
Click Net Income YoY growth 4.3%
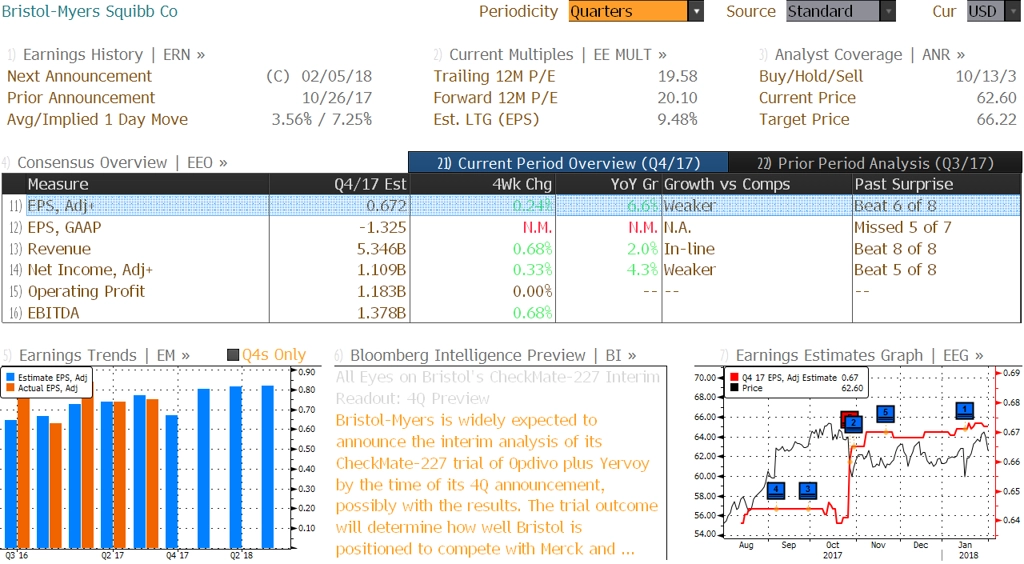[x=643, y=270]
